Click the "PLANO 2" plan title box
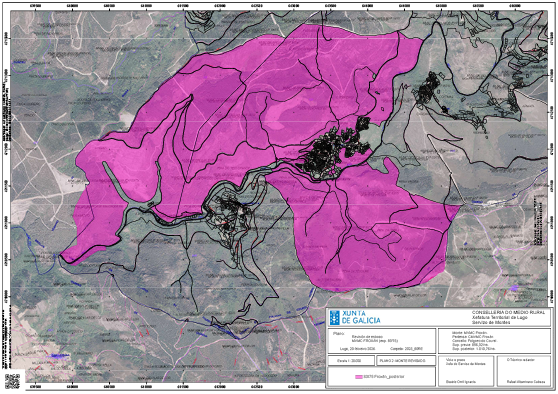 405,361
